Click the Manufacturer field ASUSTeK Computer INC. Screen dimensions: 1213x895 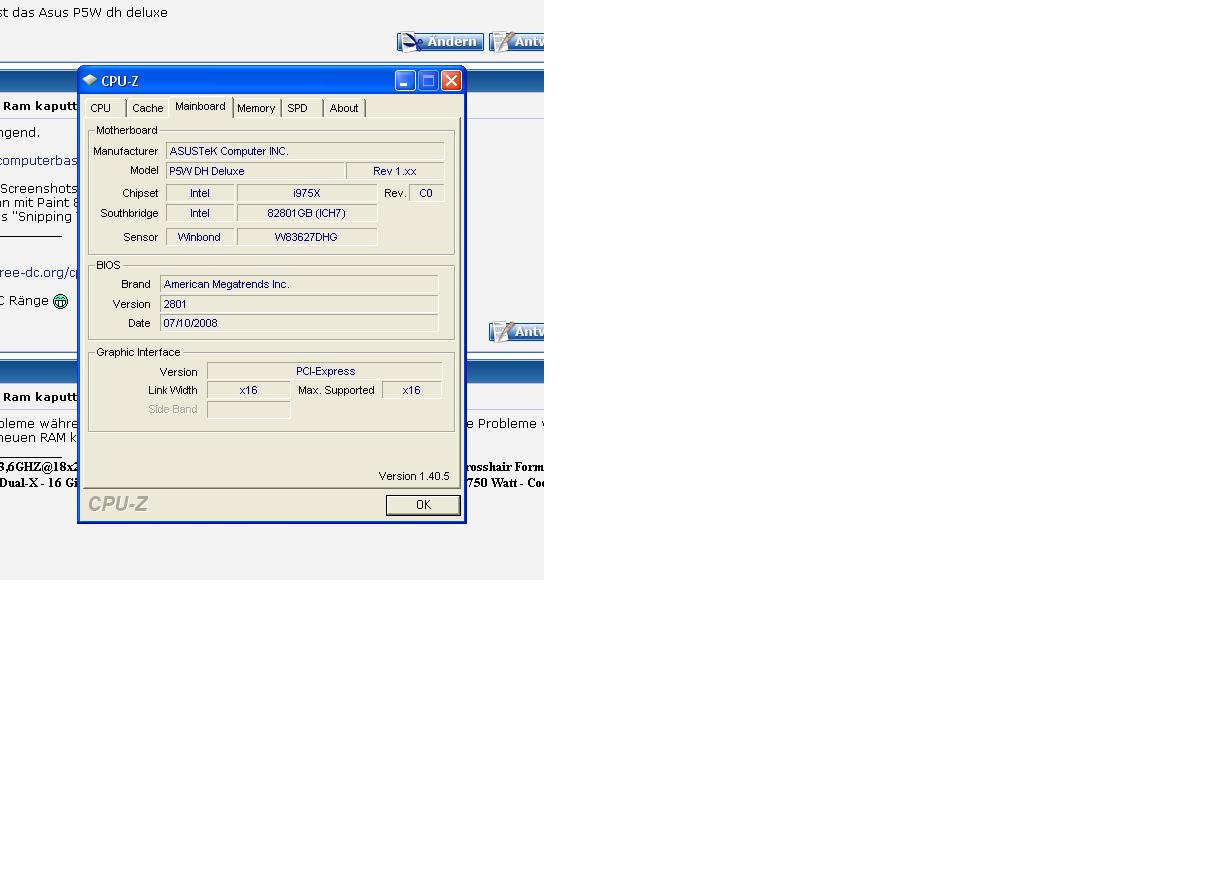click(x=305, y=151)
